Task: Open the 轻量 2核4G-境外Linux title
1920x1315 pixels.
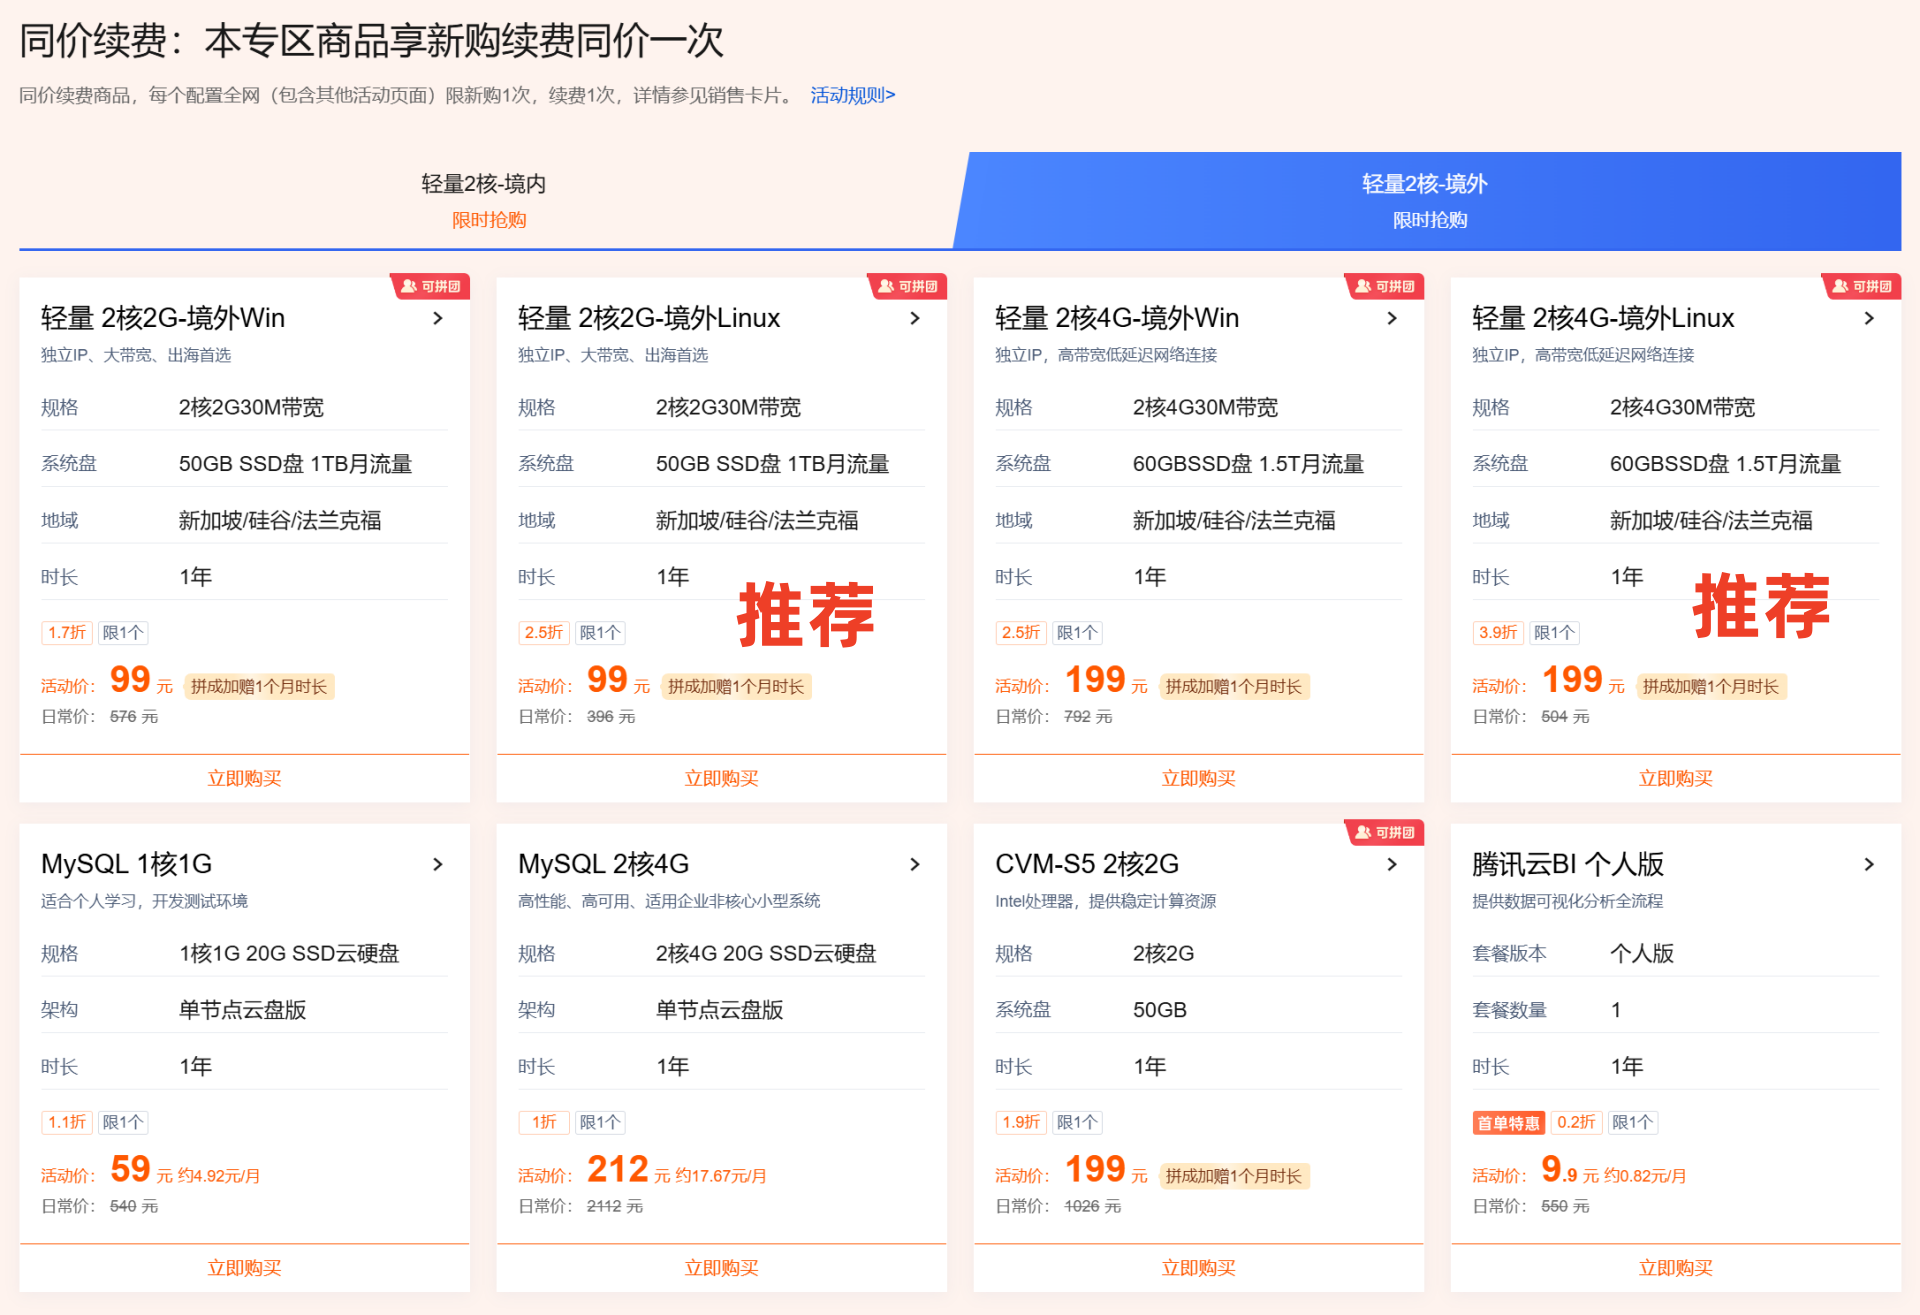Action: tap(1603, 318)
